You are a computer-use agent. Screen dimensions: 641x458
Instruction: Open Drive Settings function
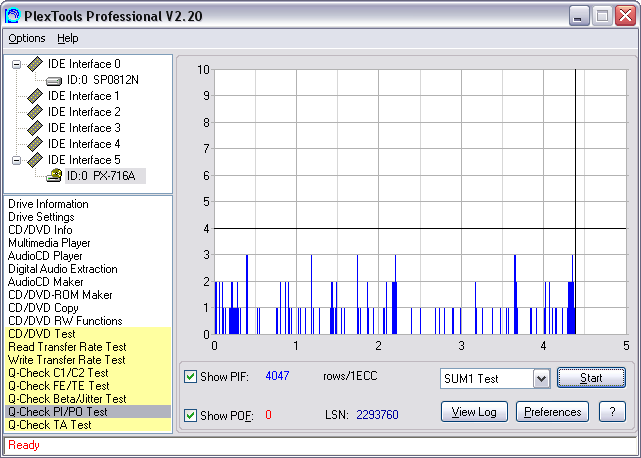point(41,217)
